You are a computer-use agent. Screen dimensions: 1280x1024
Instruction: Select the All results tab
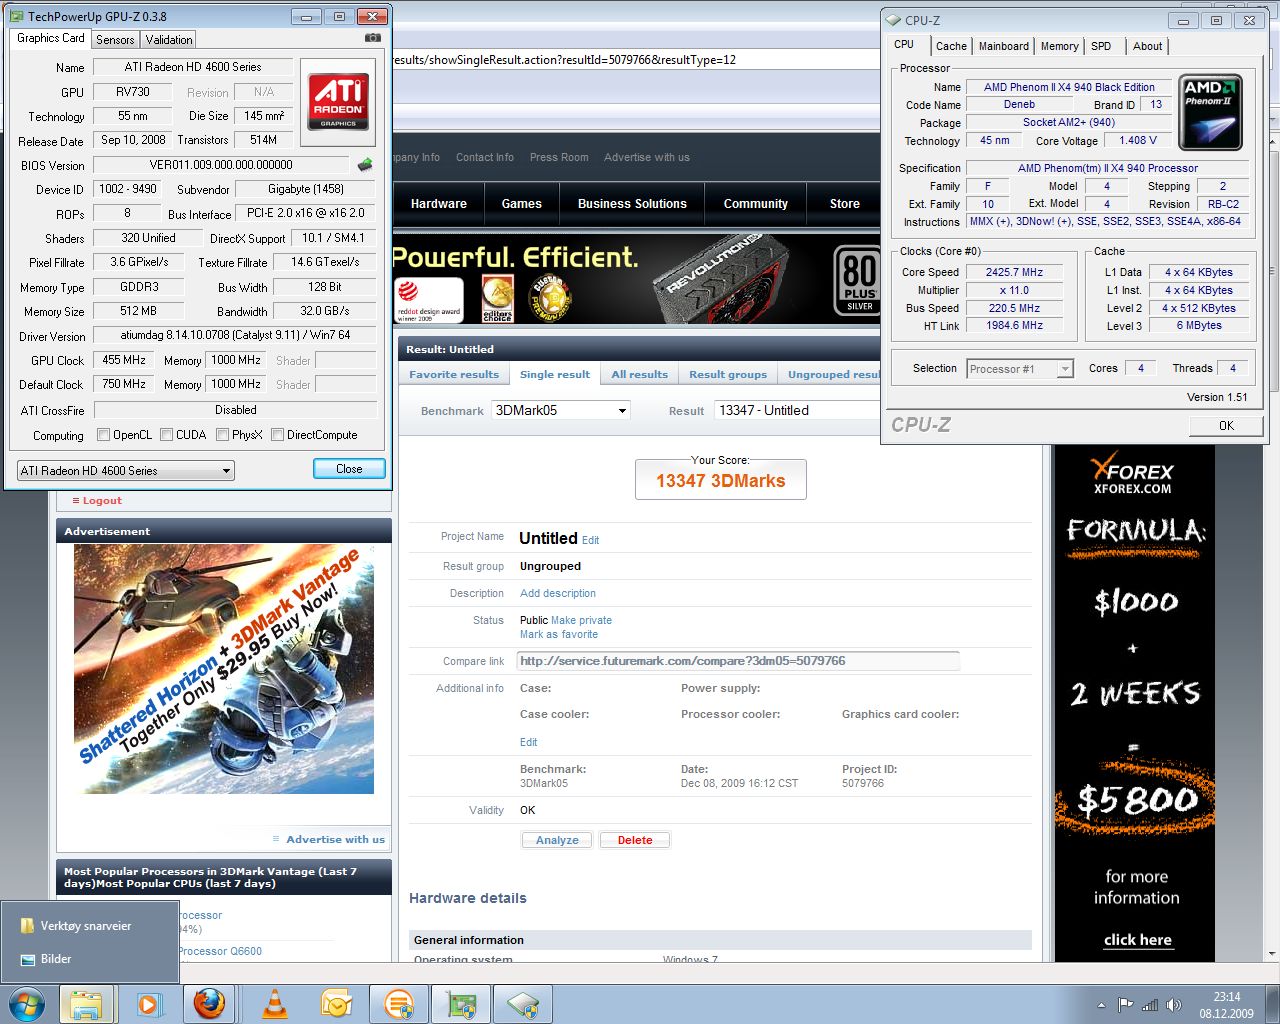(639, 374)
